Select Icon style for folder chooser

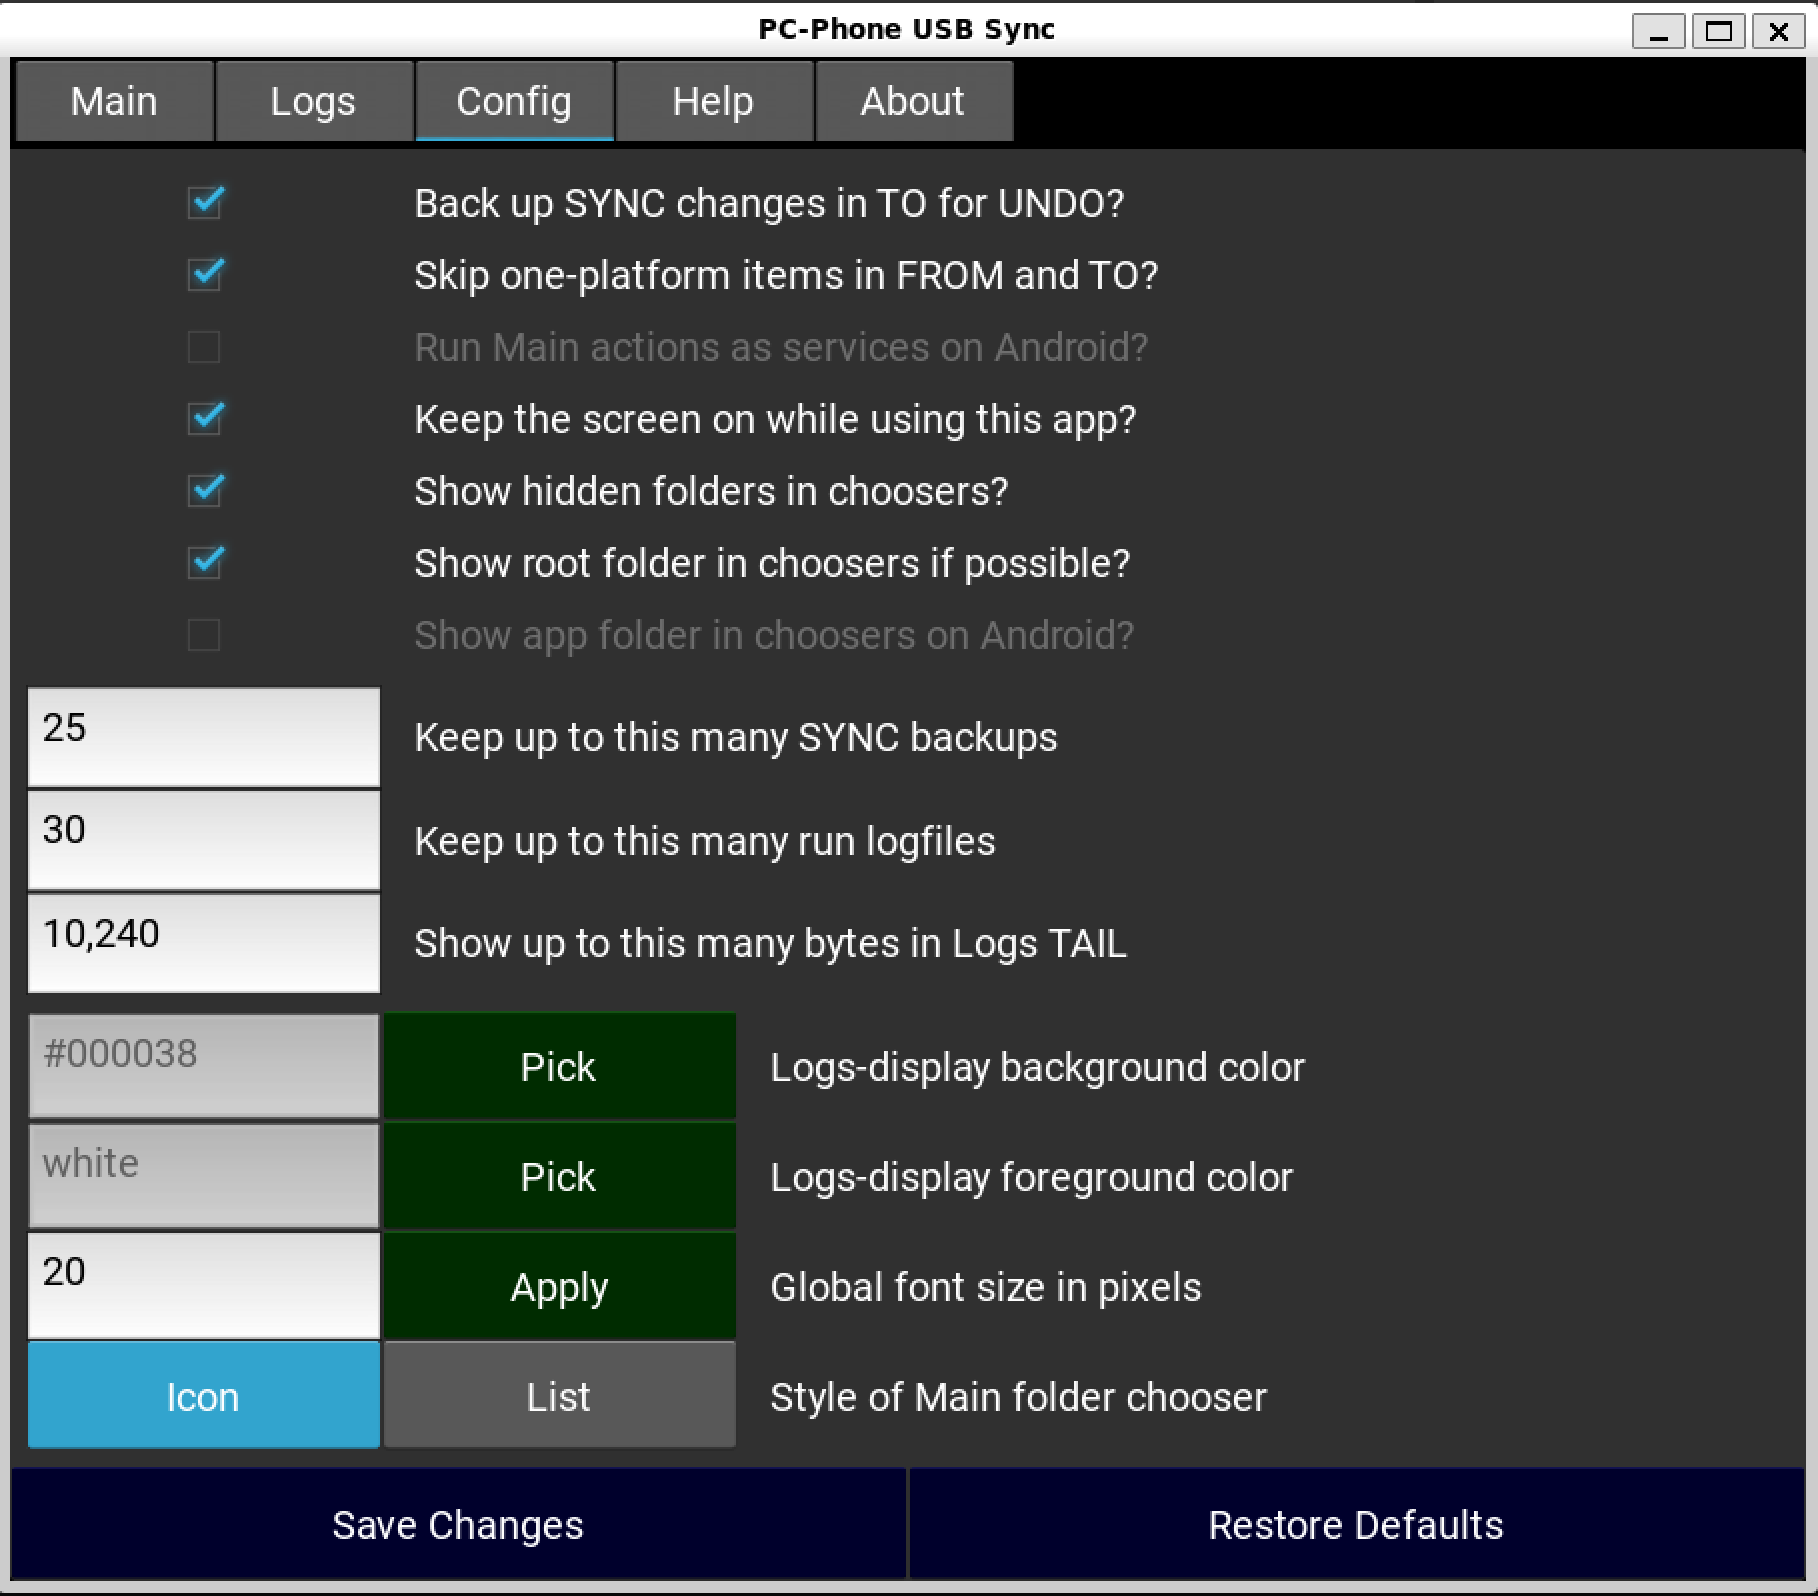point(204,1396)
